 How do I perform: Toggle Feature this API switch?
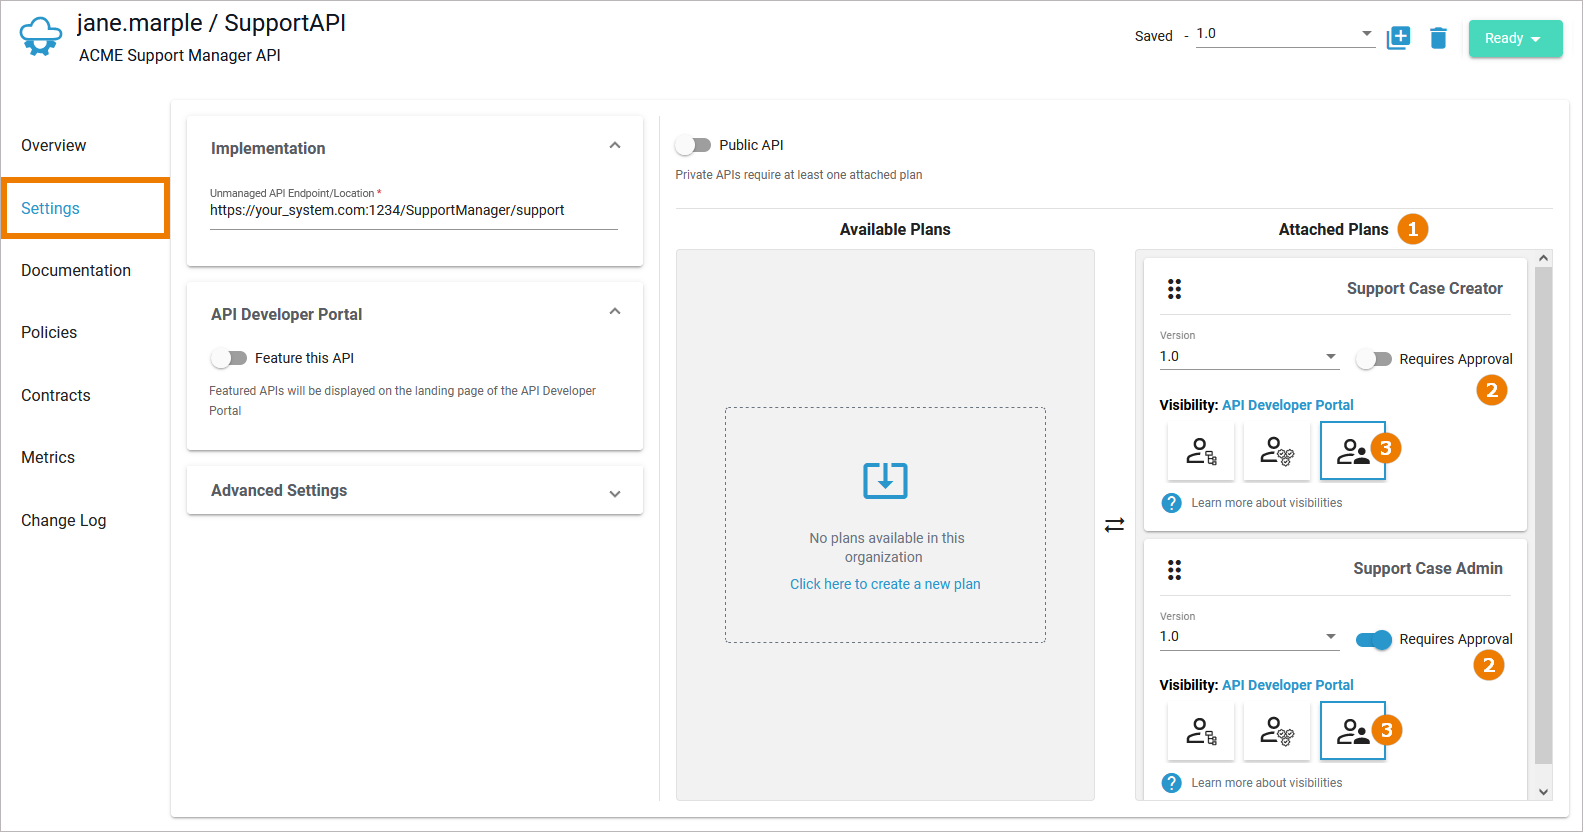(x=229, y=358)
